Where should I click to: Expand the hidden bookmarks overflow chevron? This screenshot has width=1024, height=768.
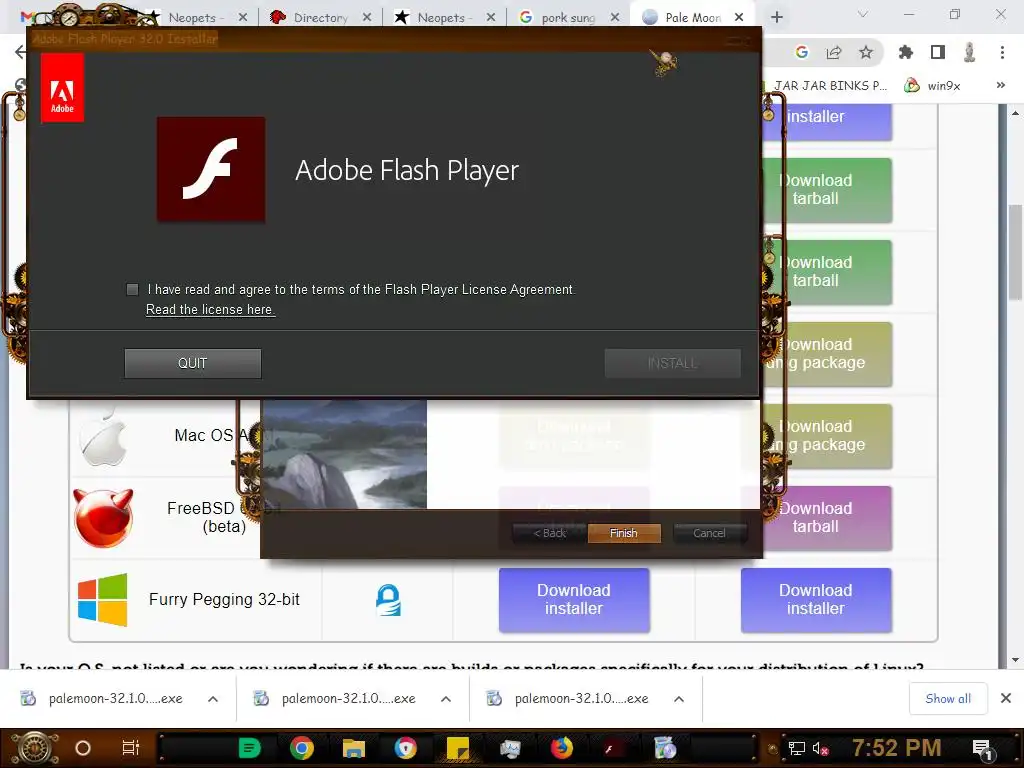tap(1000, 86)
